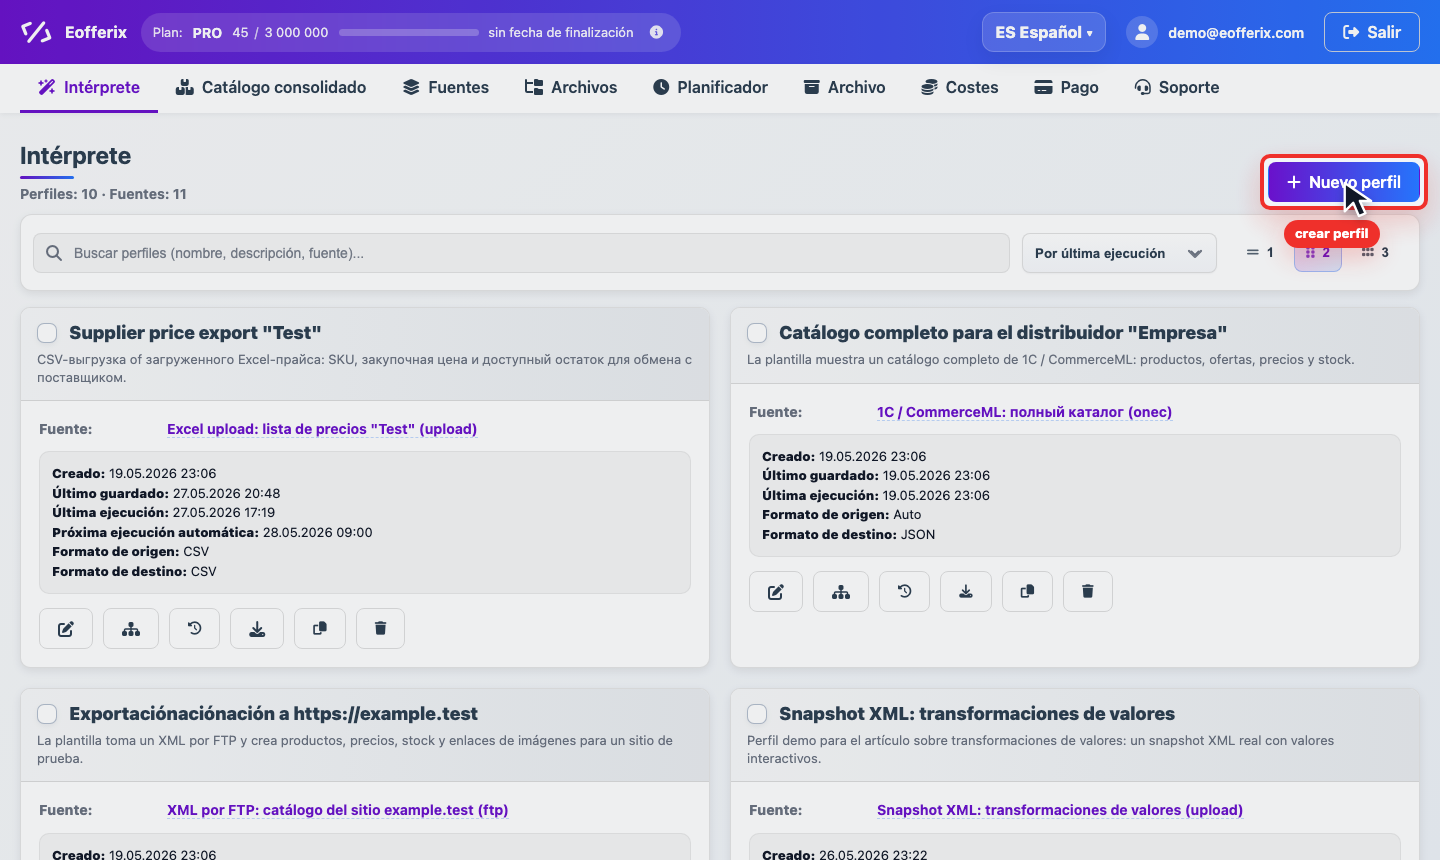Screen dimensions: 1440x860
Task: Open Excel upload lista de precios source link
Action: 322,429
